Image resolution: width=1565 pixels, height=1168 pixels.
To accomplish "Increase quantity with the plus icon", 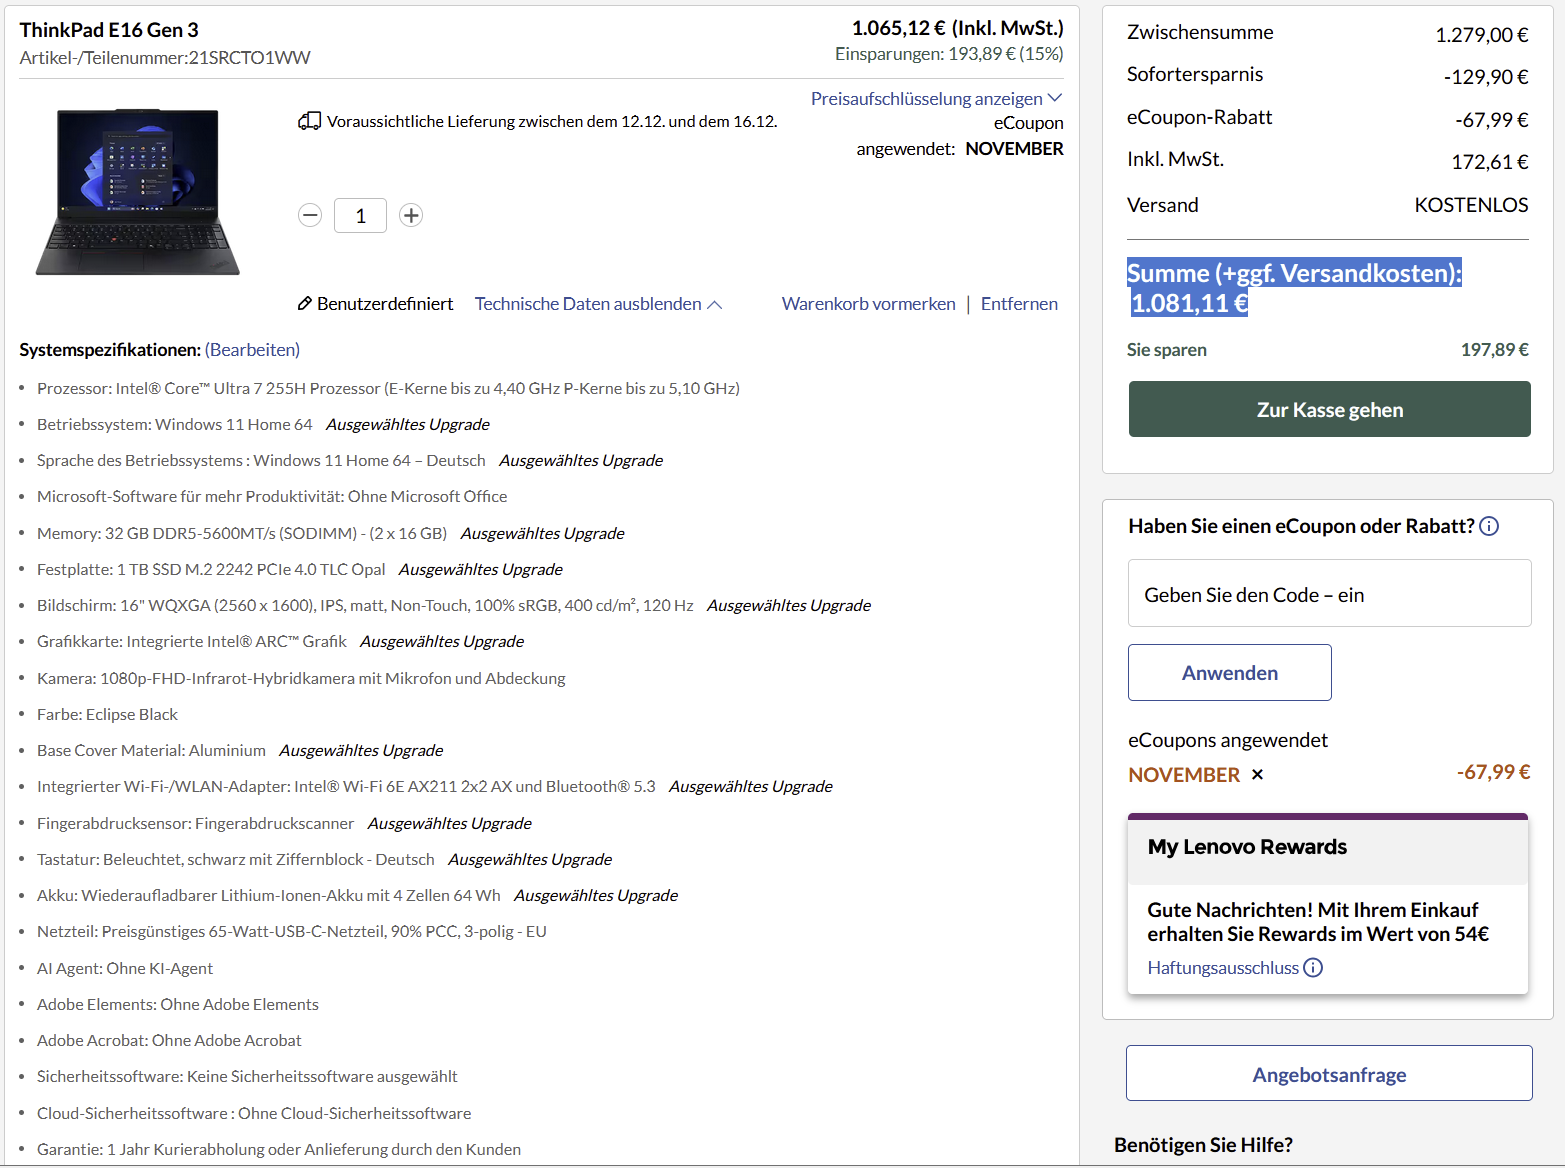I will coord(411,215).
